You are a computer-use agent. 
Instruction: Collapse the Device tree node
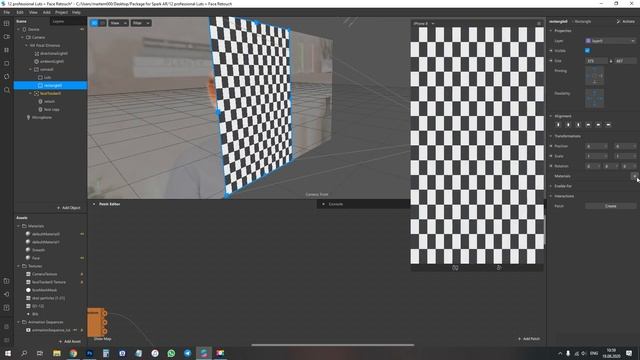click(18, 29)
